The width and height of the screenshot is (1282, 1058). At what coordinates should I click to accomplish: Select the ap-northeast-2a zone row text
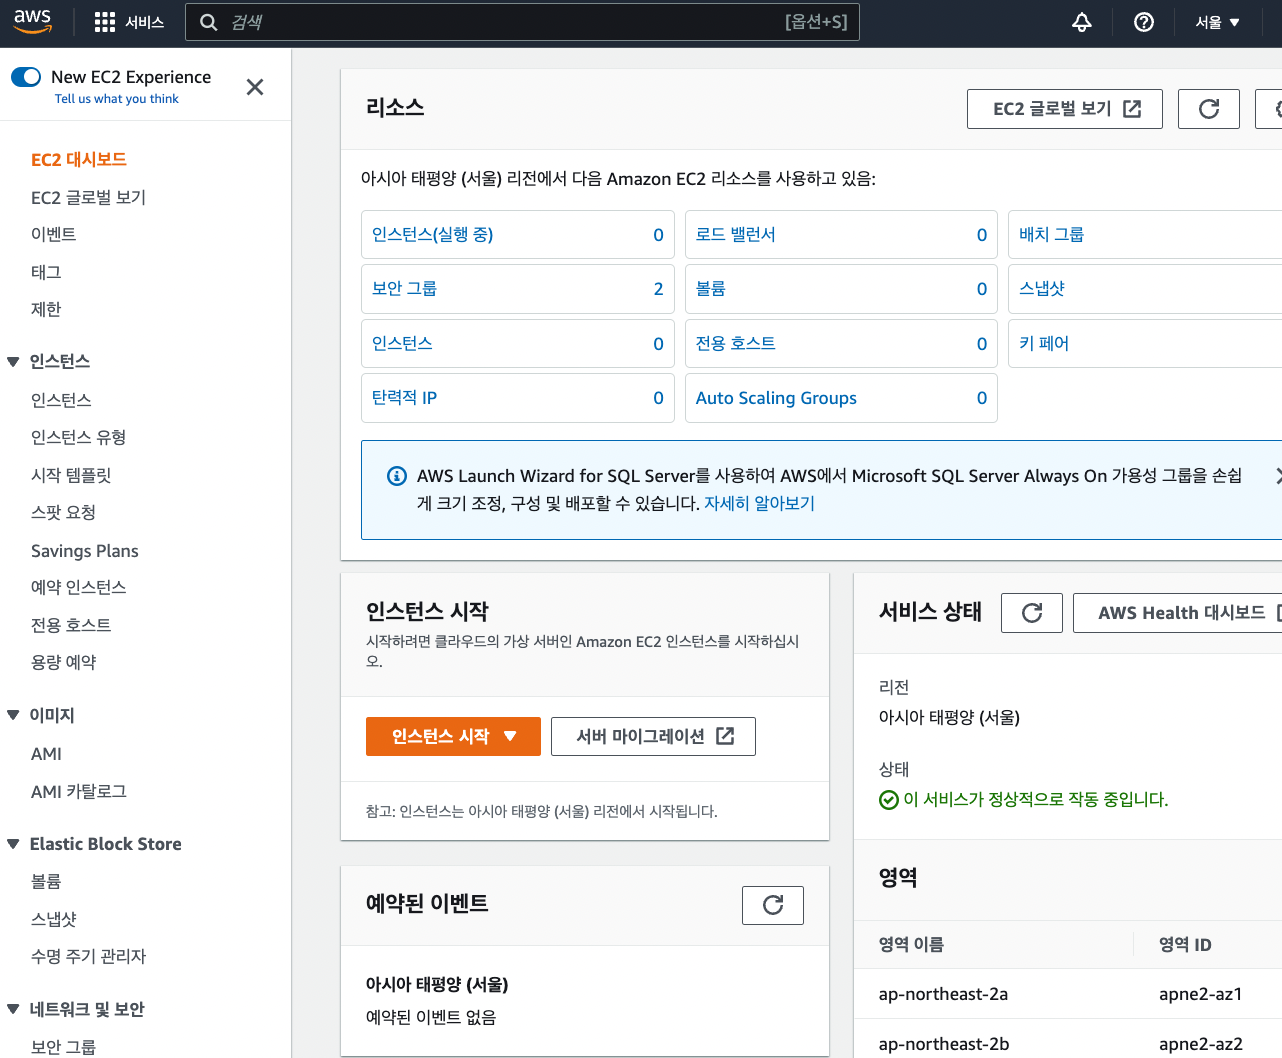[x=943, y=994]
